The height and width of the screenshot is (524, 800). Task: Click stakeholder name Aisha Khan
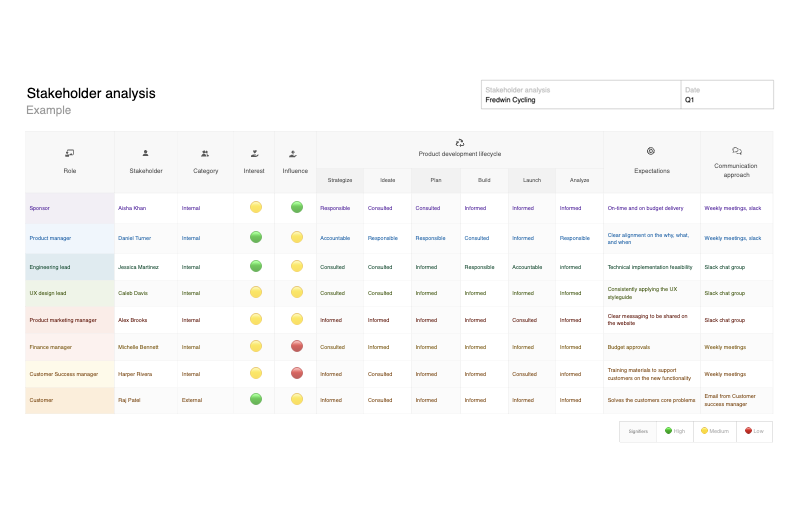click(132, 208)
